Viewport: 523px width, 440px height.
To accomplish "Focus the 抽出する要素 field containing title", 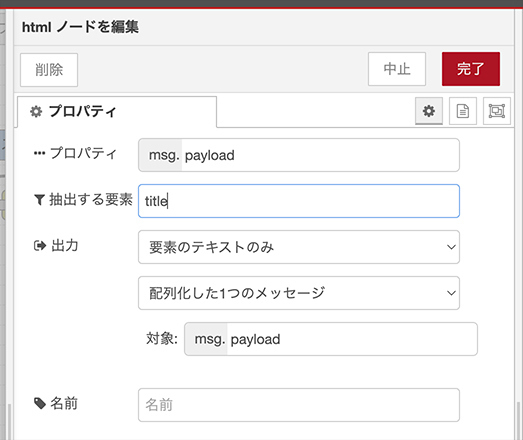I will click(299, 201).
